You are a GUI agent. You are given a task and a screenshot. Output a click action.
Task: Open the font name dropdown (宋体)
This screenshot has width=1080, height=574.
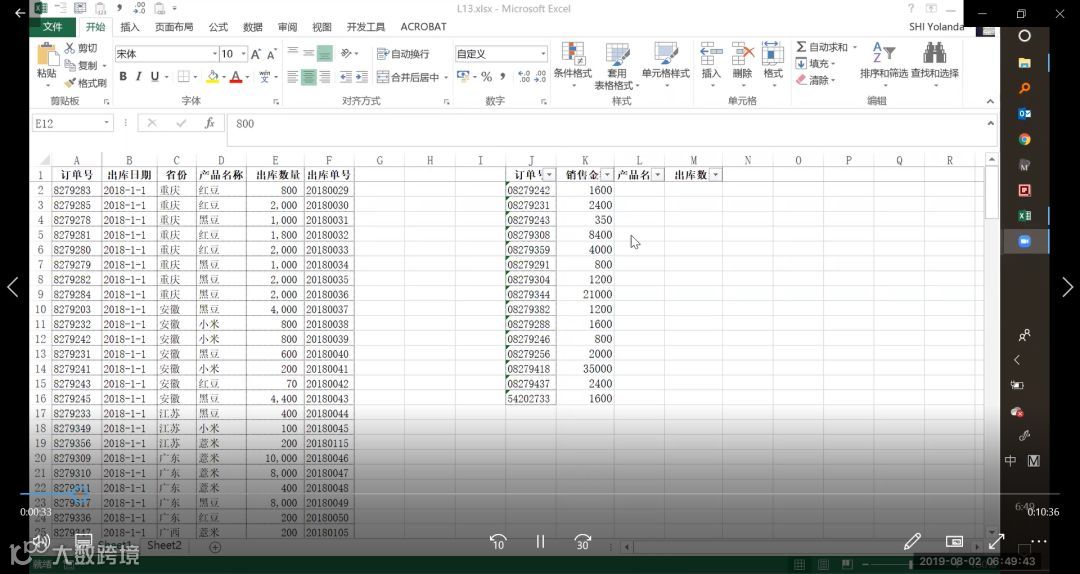(x=214, y=54)
